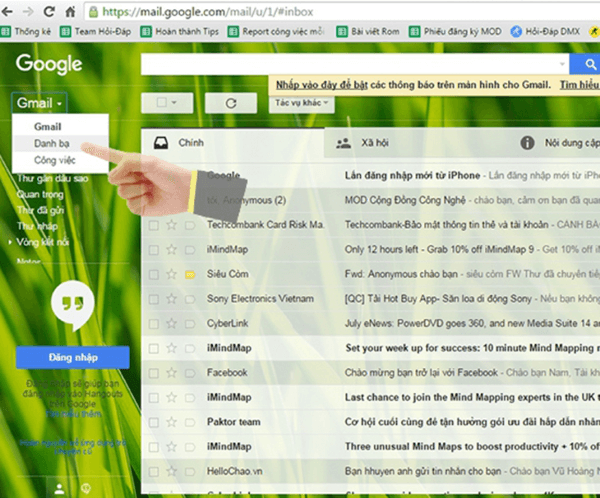Click the blue 'Đăng nhập' button
The height and width of the screenshot is (498, 600).
(x=73, y=358)
